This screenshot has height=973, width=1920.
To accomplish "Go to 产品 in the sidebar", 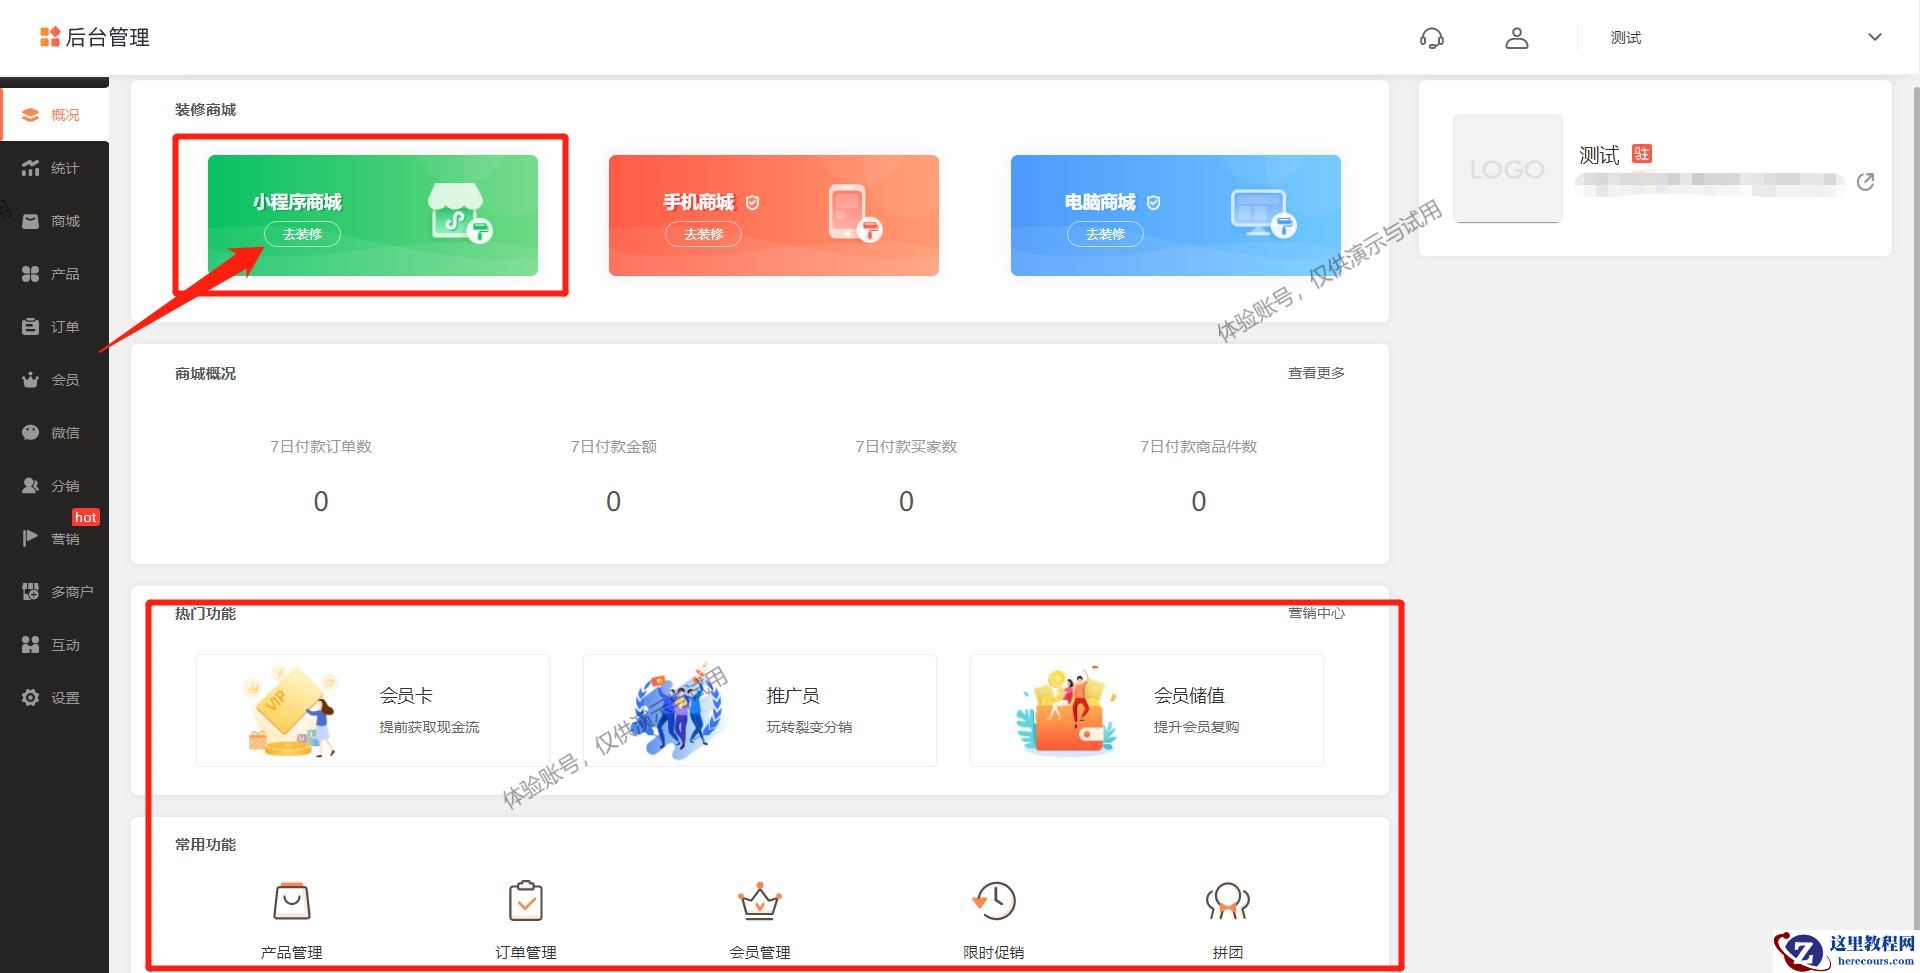I will click(x=54, y=274).
